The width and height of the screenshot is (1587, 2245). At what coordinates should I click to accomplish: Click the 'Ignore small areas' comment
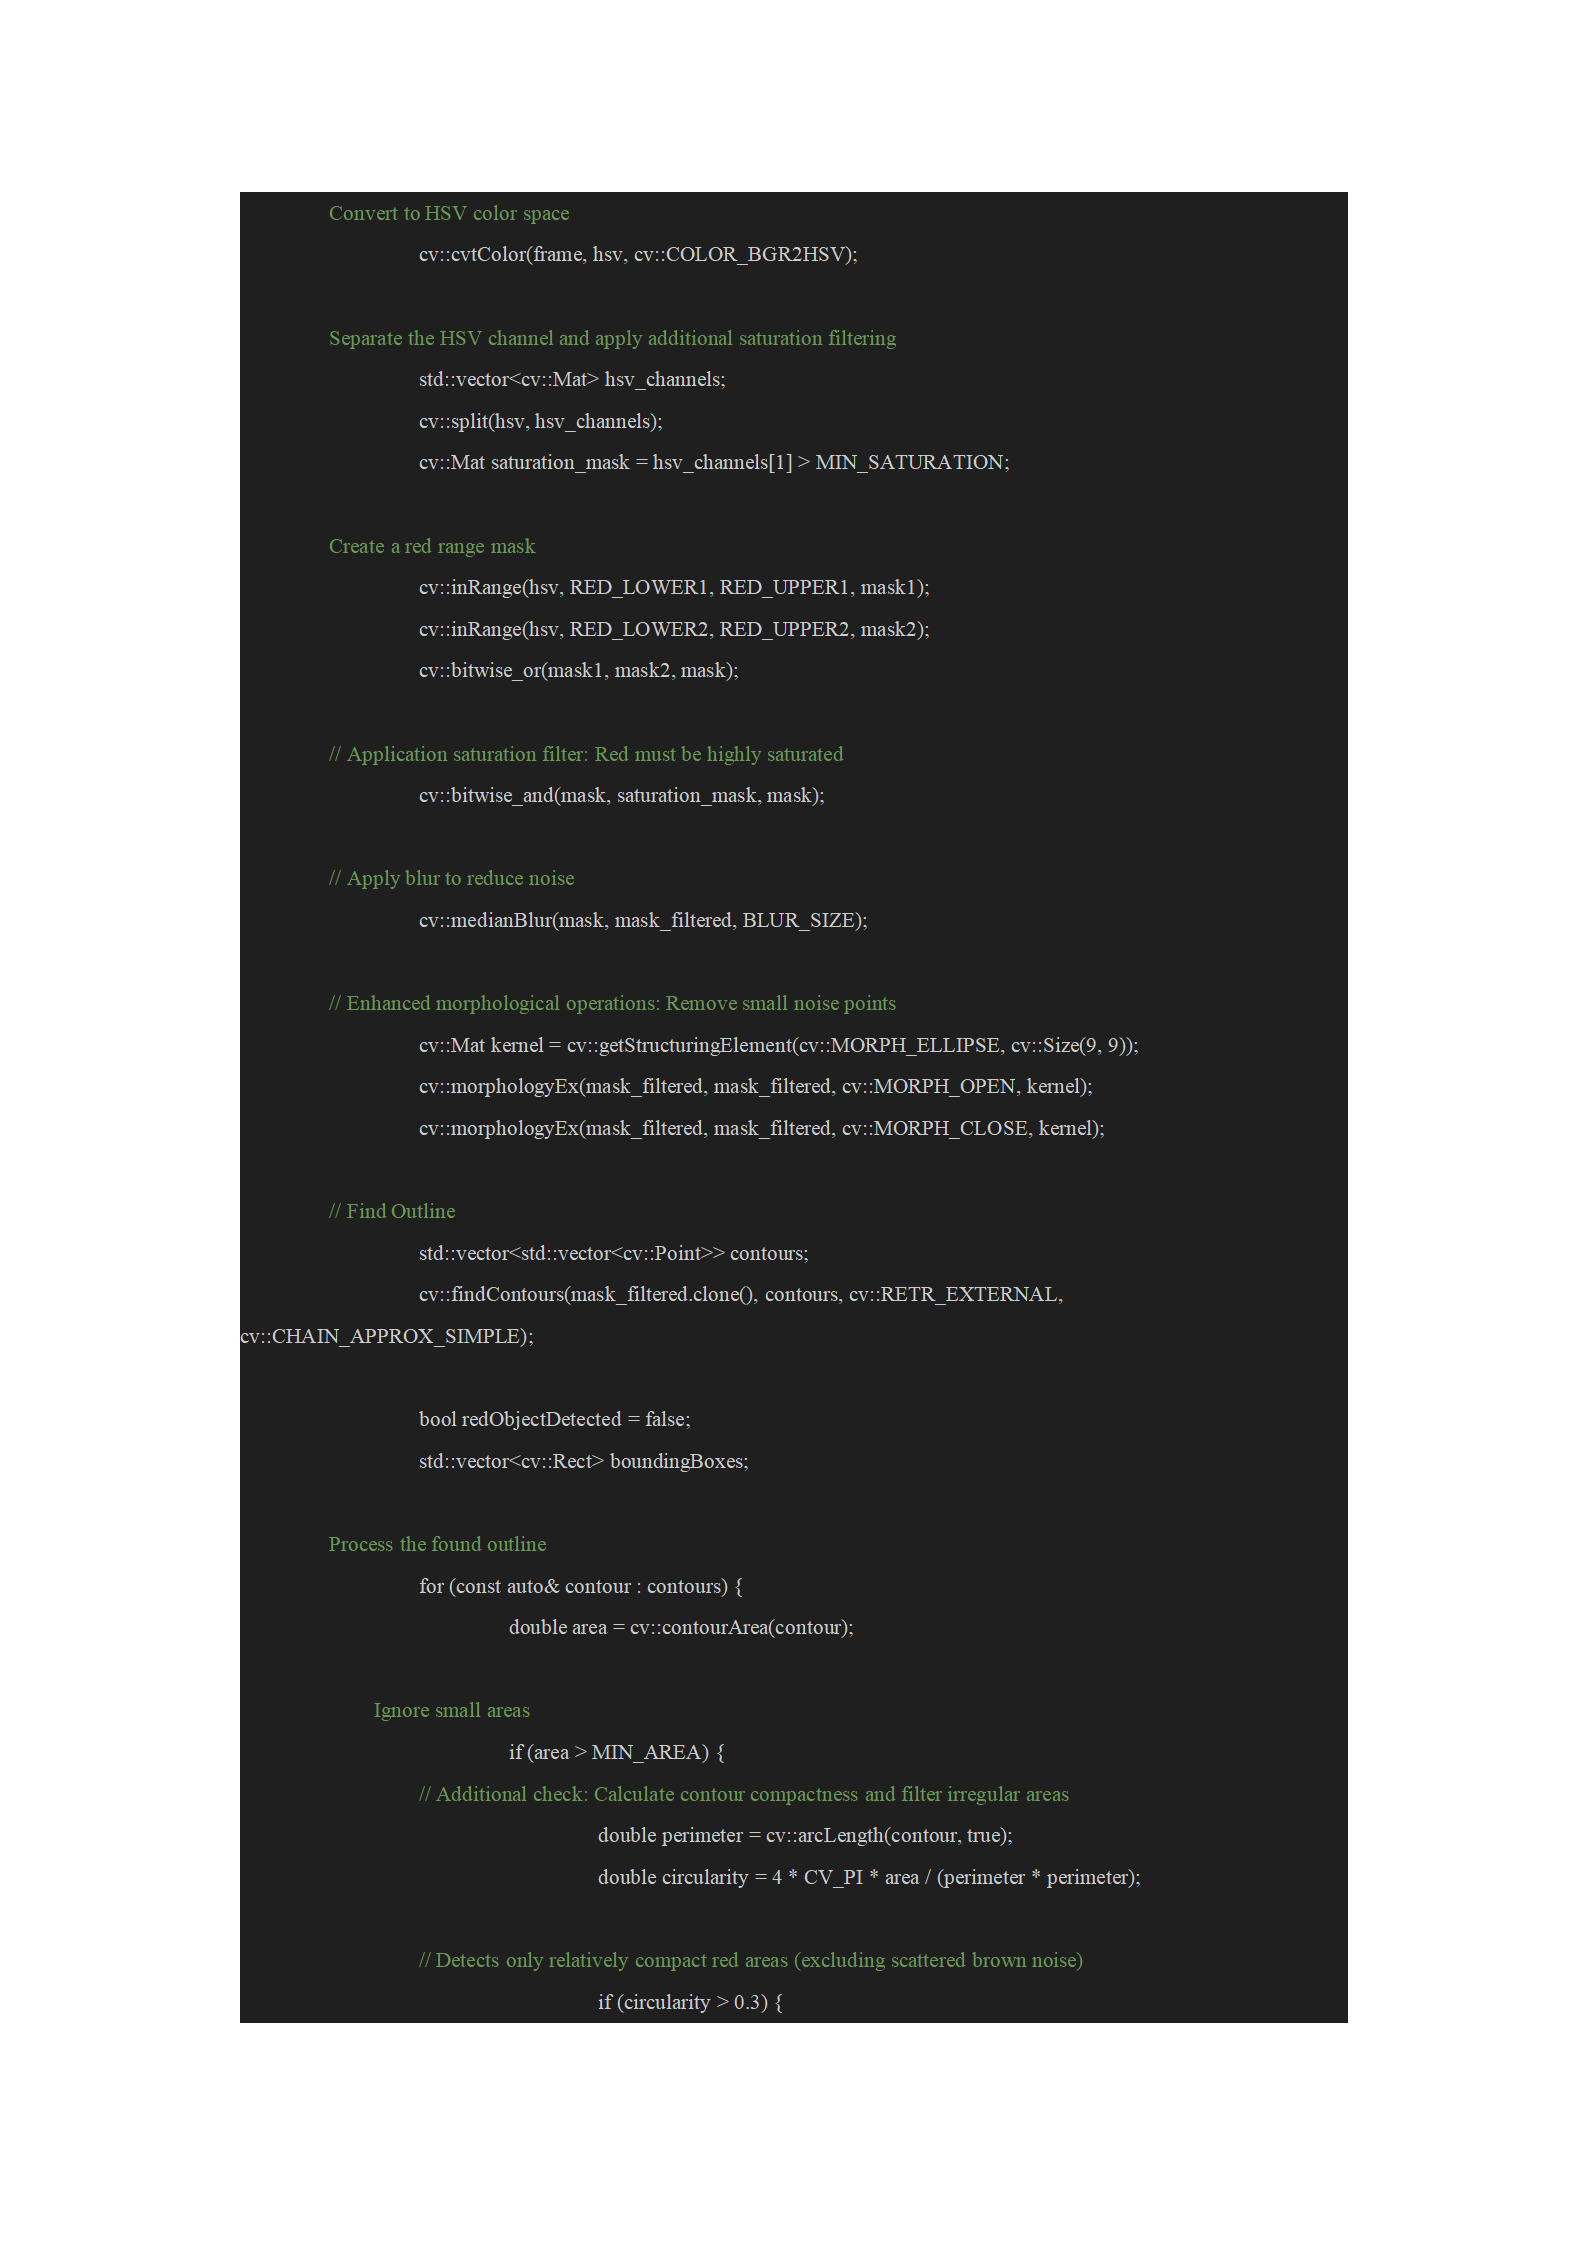pos(452,1710)
